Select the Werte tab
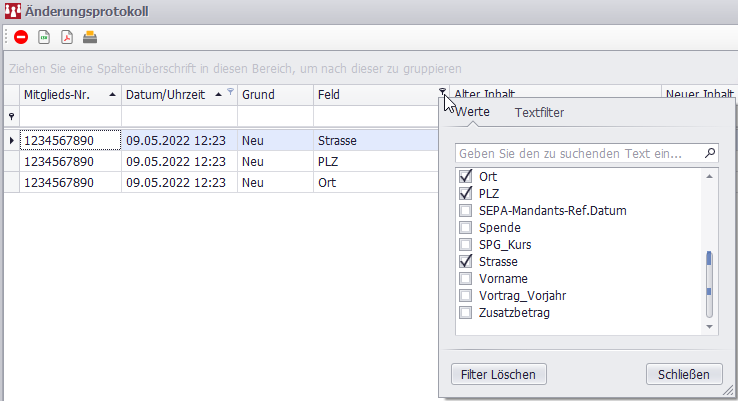This screenshot has width=738, height=401. pos(472,113)
